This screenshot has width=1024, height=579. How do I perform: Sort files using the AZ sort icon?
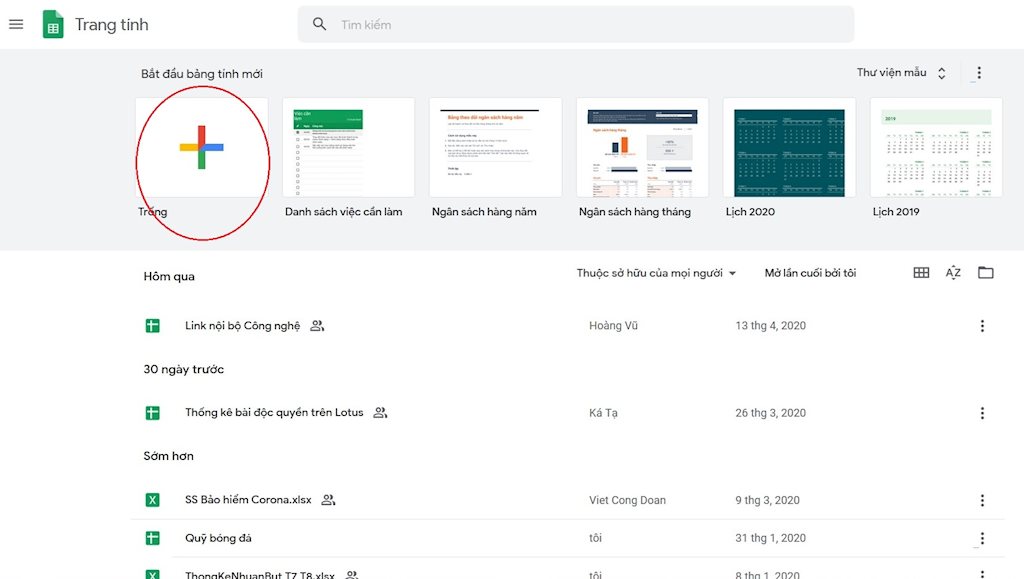click(953, 272)
